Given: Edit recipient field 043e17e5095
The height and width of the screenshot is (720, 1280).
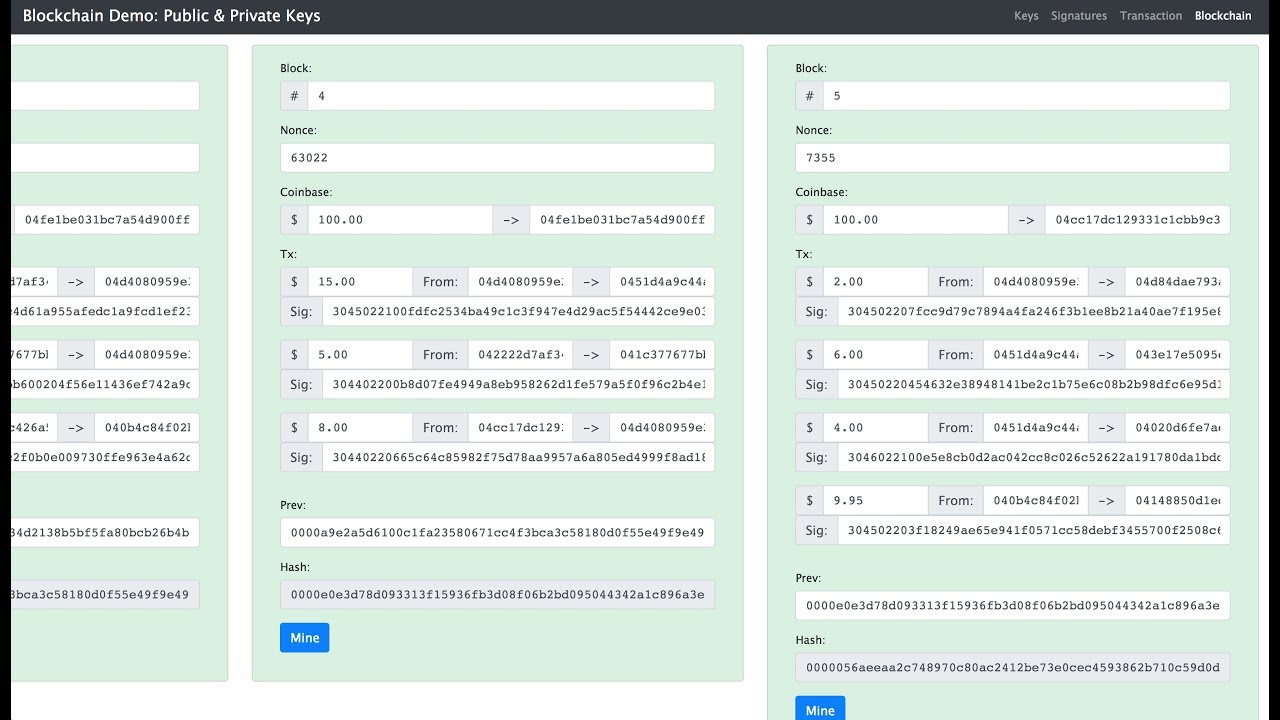Looking at the screenshot, I should coord(1177,354).
